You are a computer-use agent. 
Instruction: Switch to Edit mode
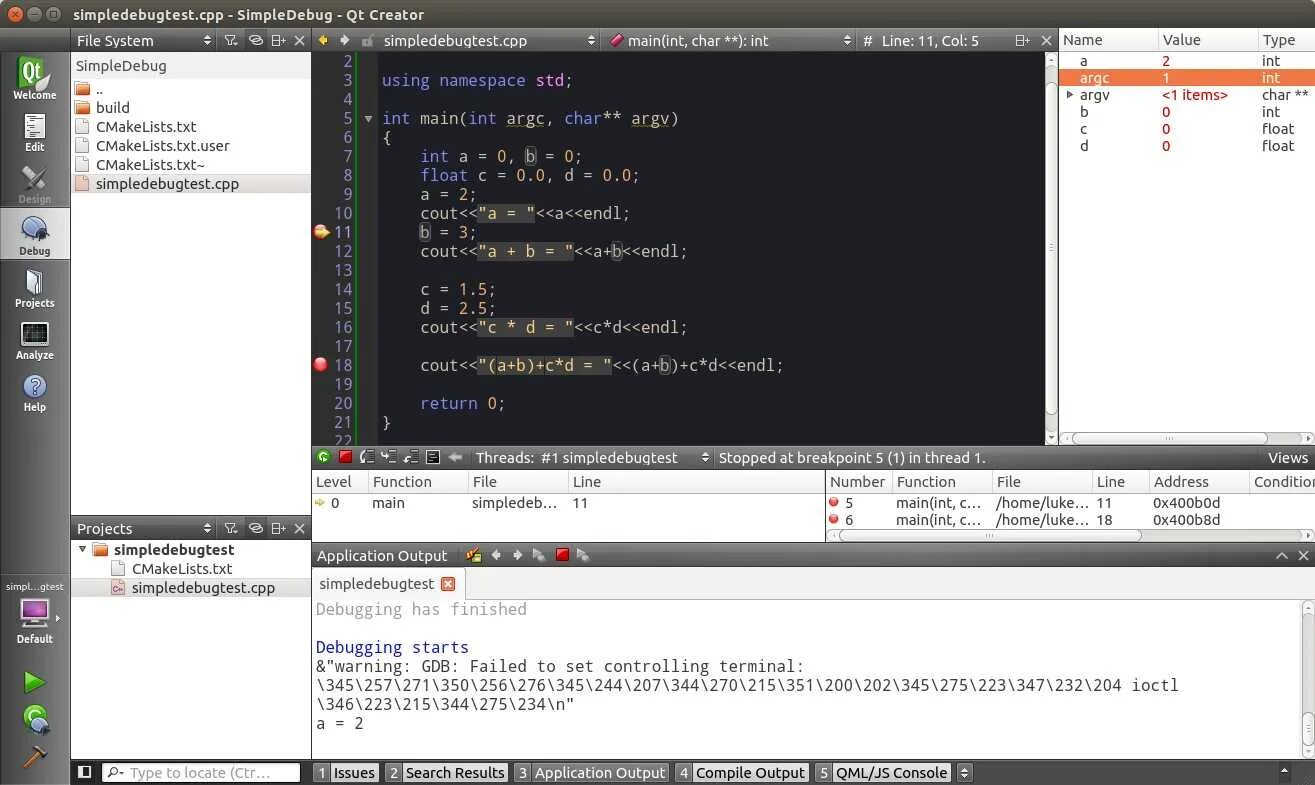point(34,131)
